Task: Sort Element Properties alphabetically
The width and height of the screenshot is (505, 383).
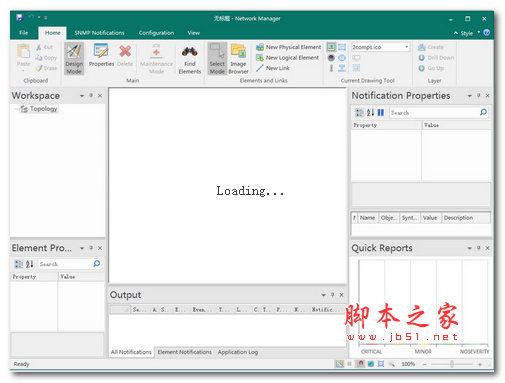Action: click(29, 264)
